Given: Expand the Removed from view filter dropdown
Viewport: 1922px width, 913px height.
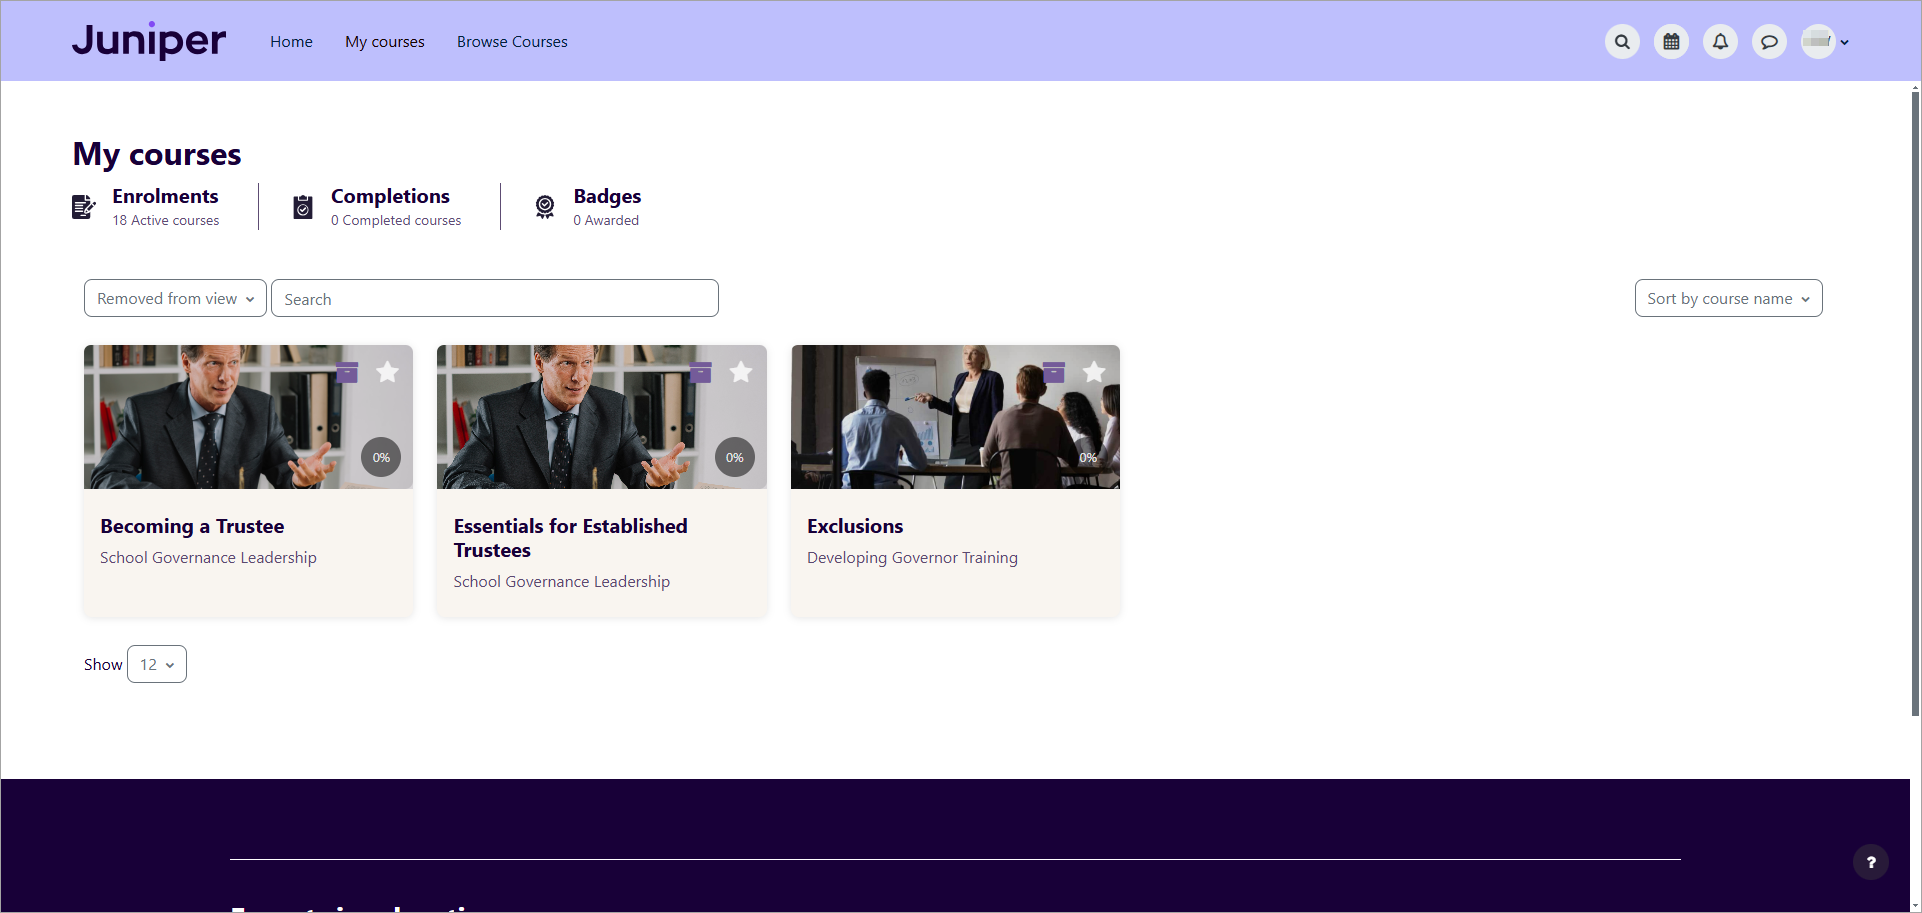Looking at the screenshot, I should point(175,298).
